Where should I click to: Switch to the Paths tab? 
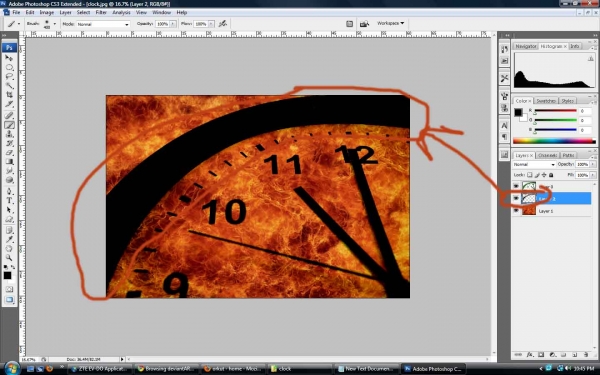pos(568,155)
